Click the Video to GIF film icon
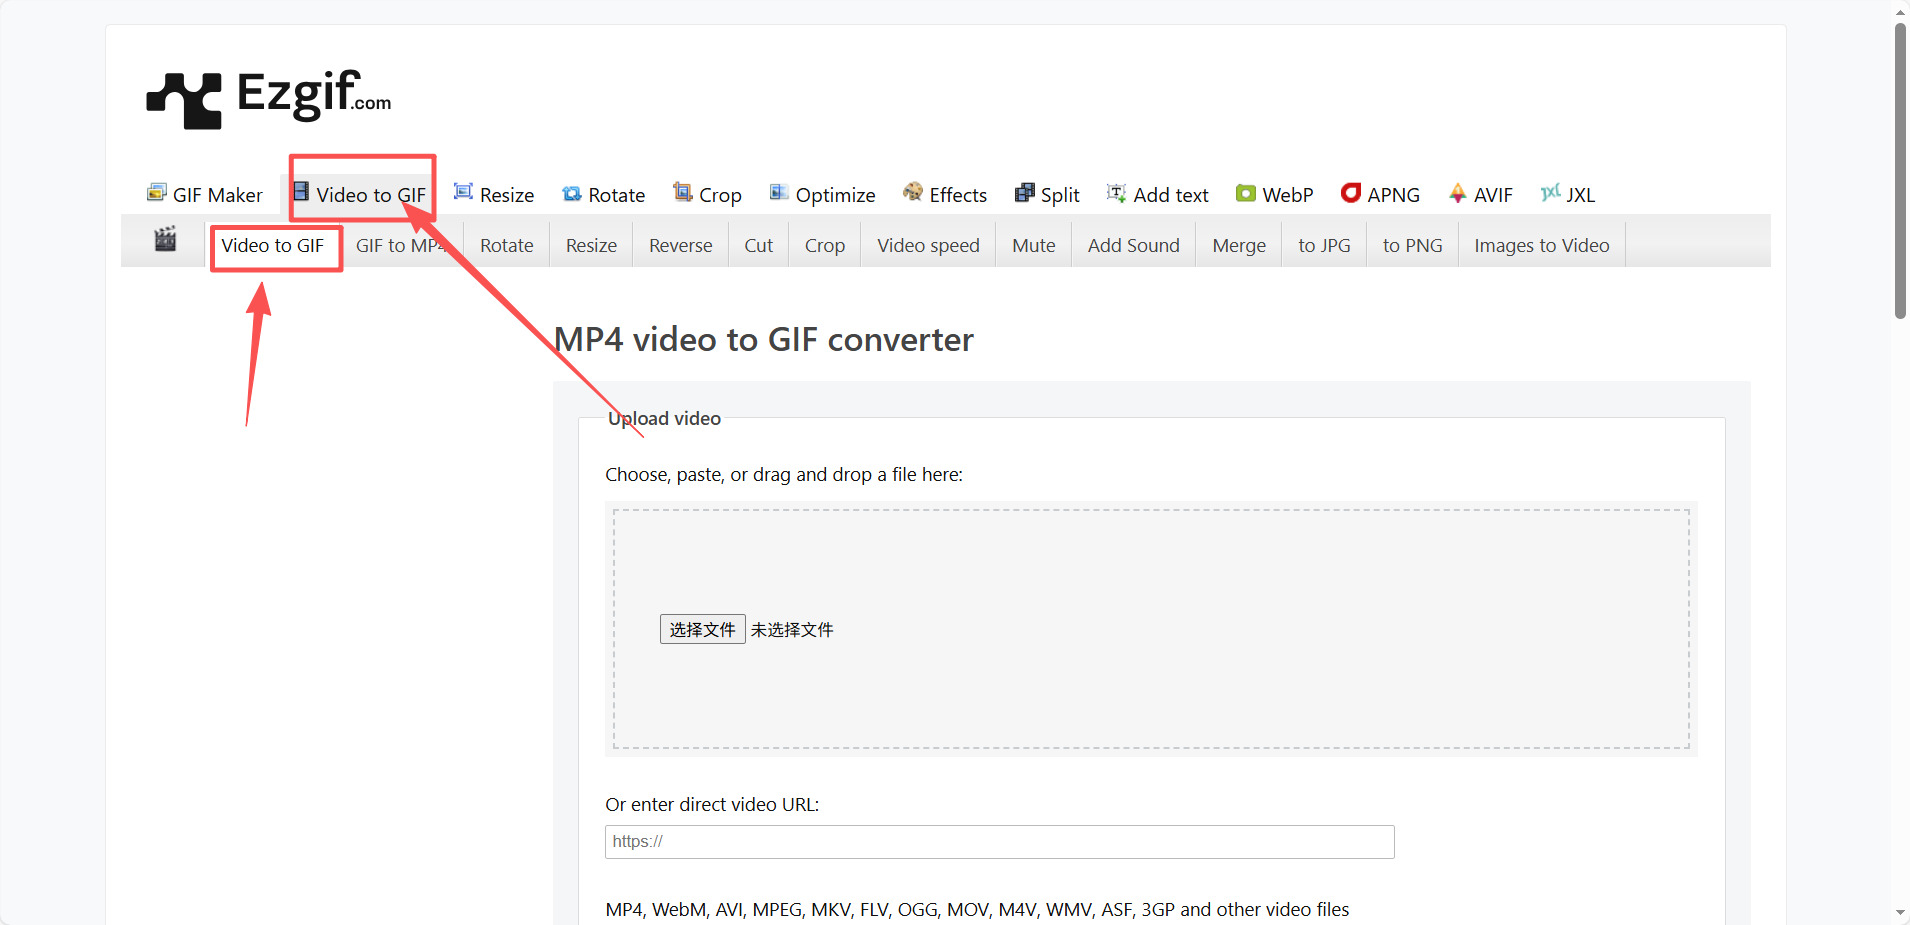The width and height of the screenshot is (1910, 925). tap(301, 192)
